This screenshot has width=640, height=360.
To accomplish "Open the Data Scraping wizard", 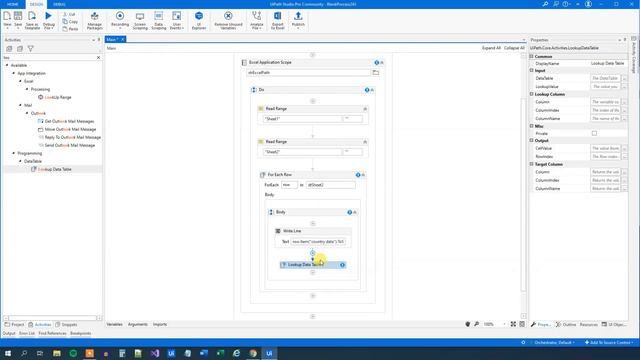I will [158, 20].
